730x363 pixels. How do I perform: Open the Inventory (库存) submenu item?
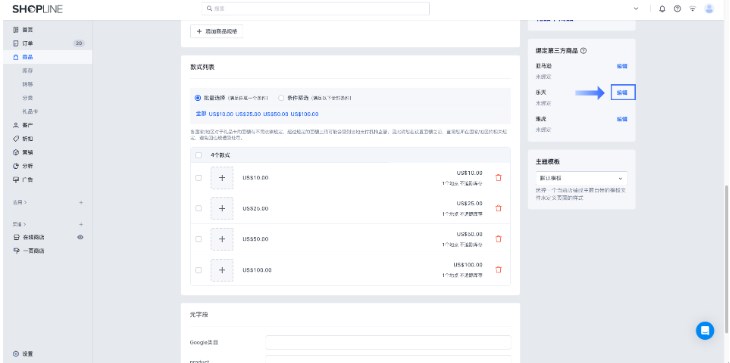[x=28, y=71]
